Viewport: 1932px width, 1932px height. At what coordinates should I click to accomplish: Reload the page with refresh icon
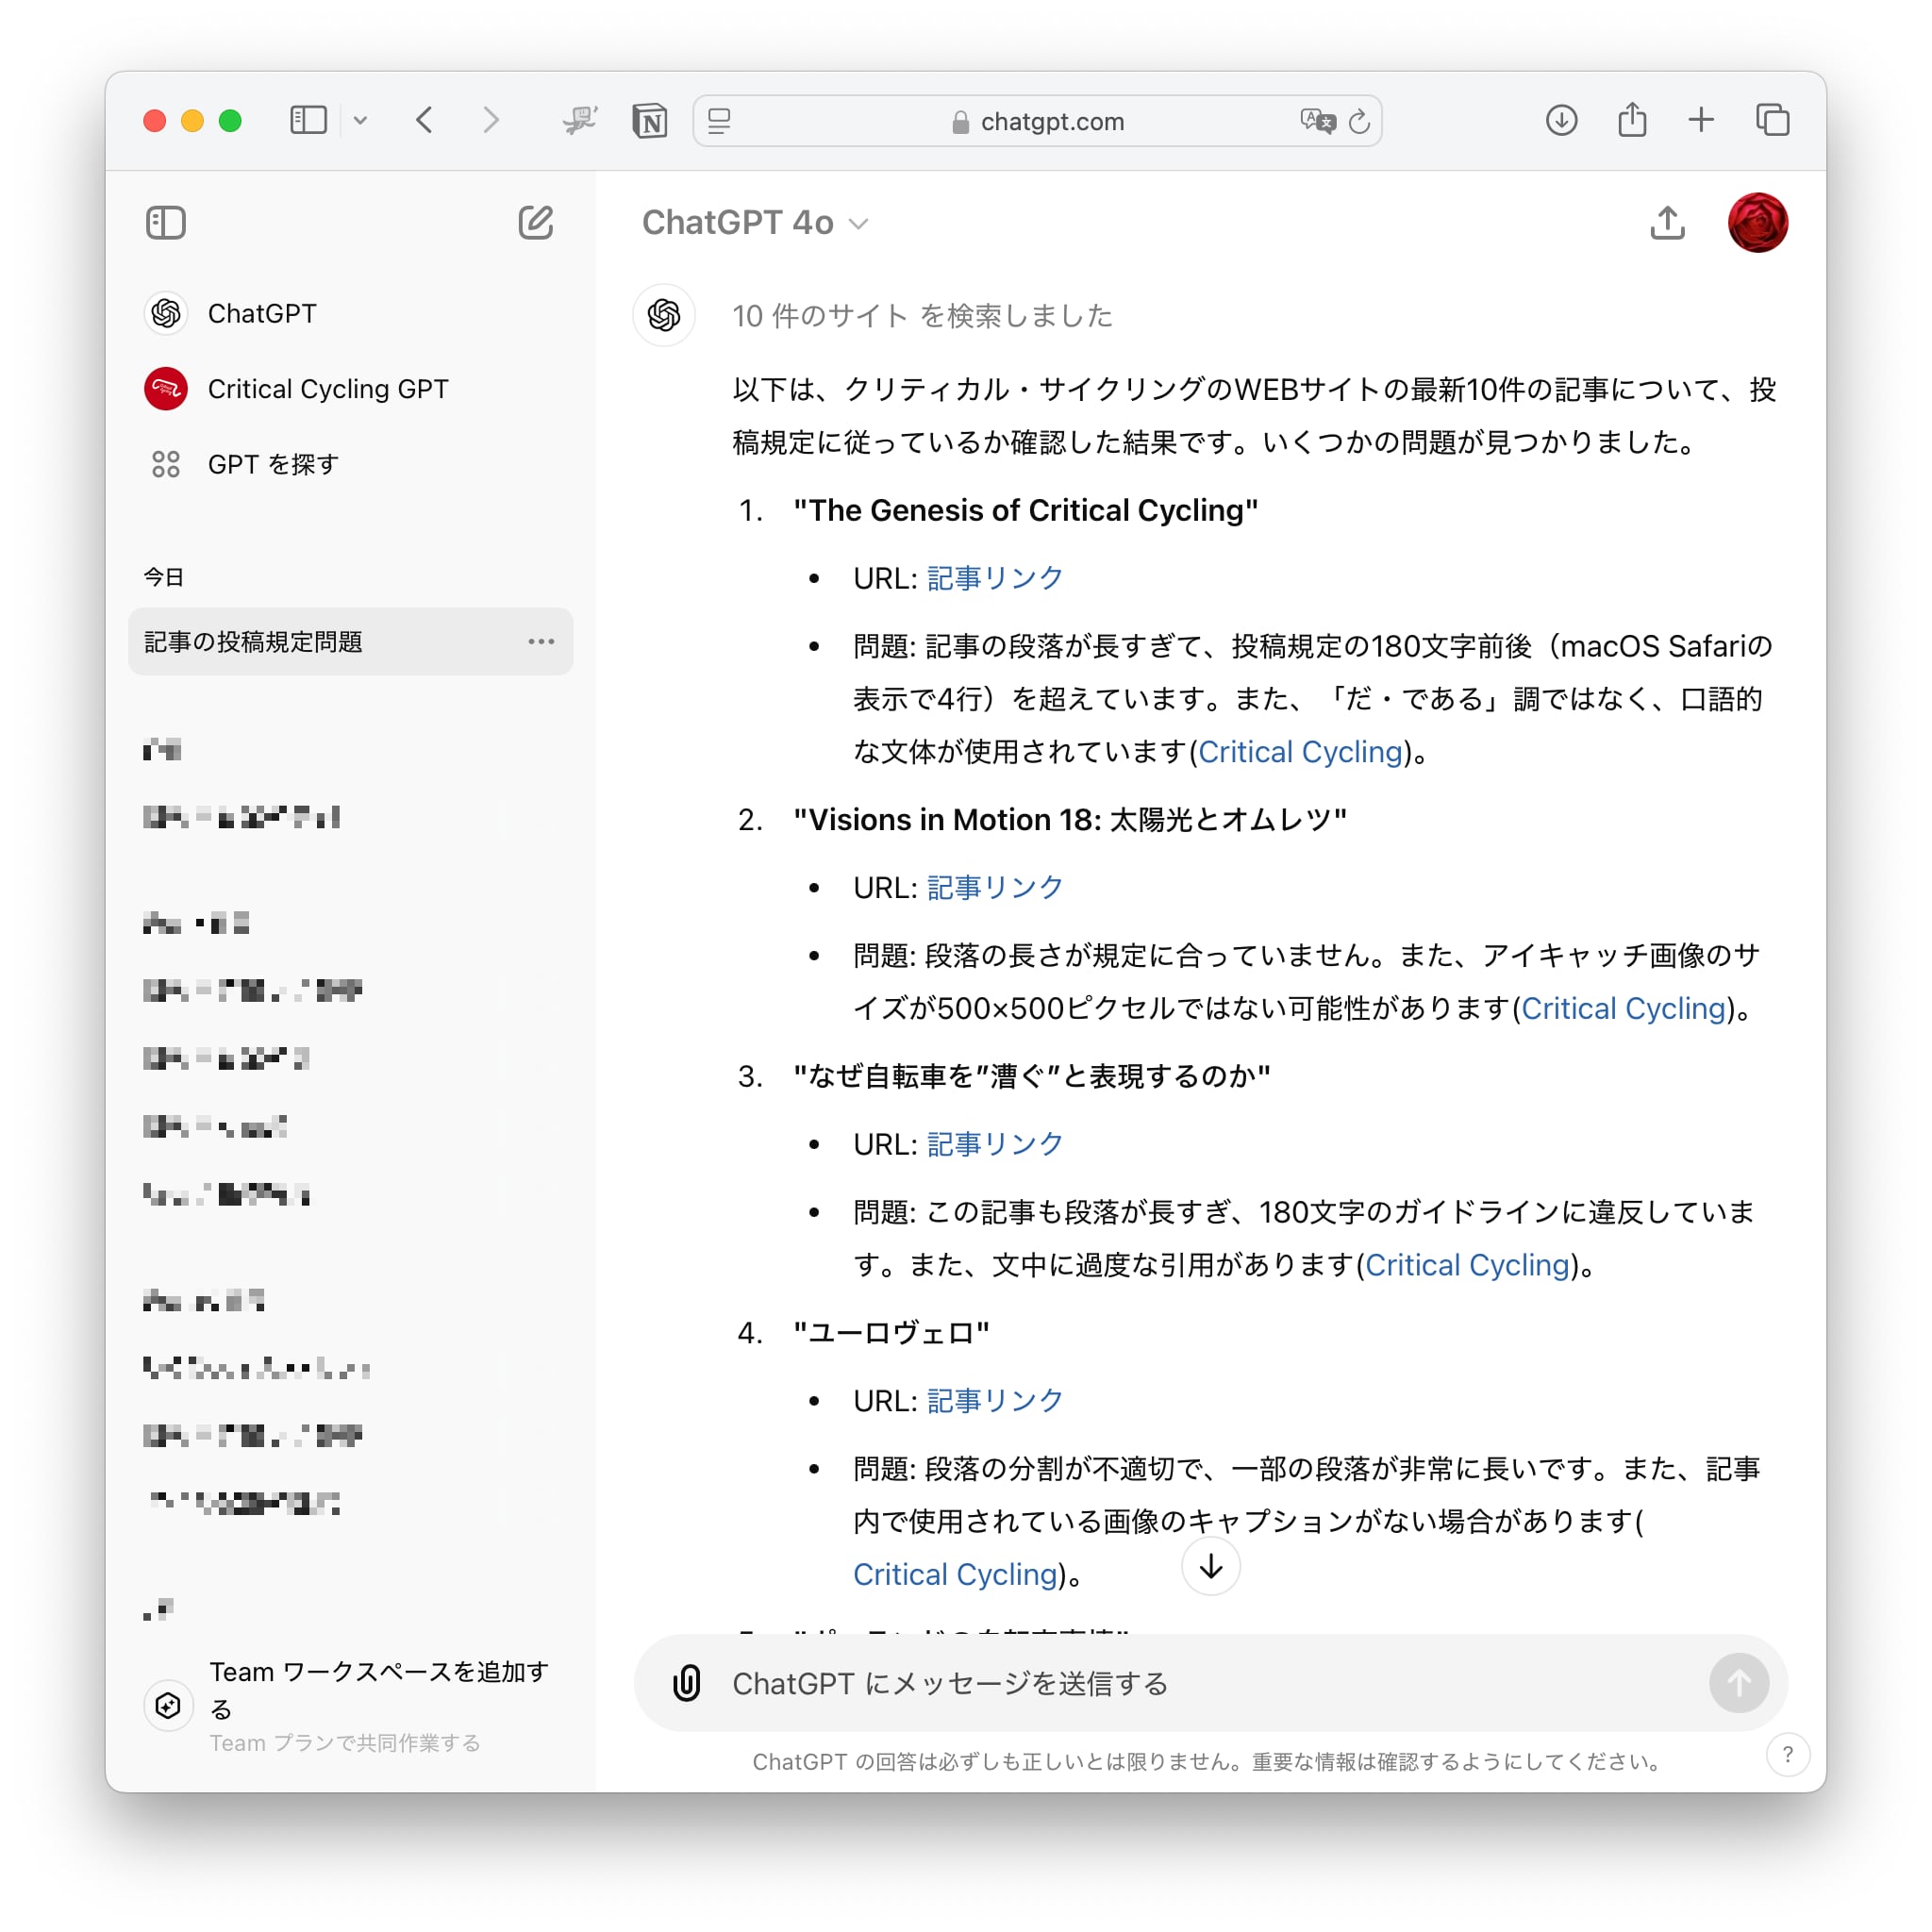(1359, 121)
